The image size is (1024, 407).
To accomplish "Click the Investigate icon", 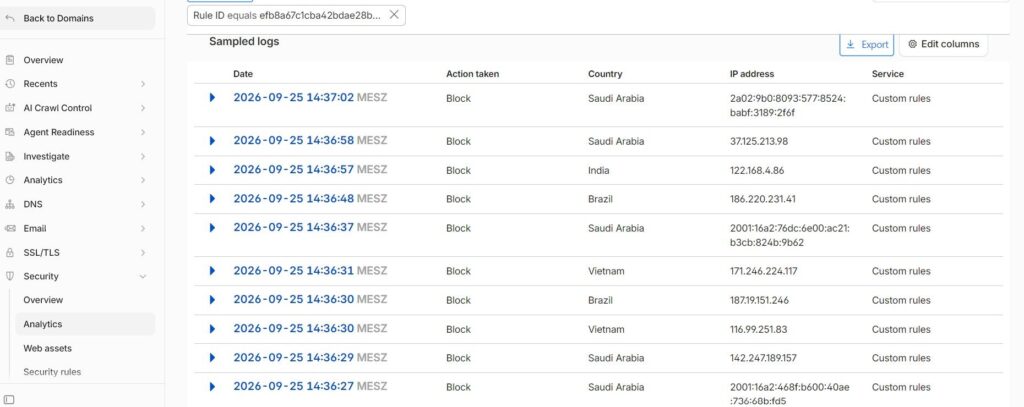I will [x=10, y=156].
